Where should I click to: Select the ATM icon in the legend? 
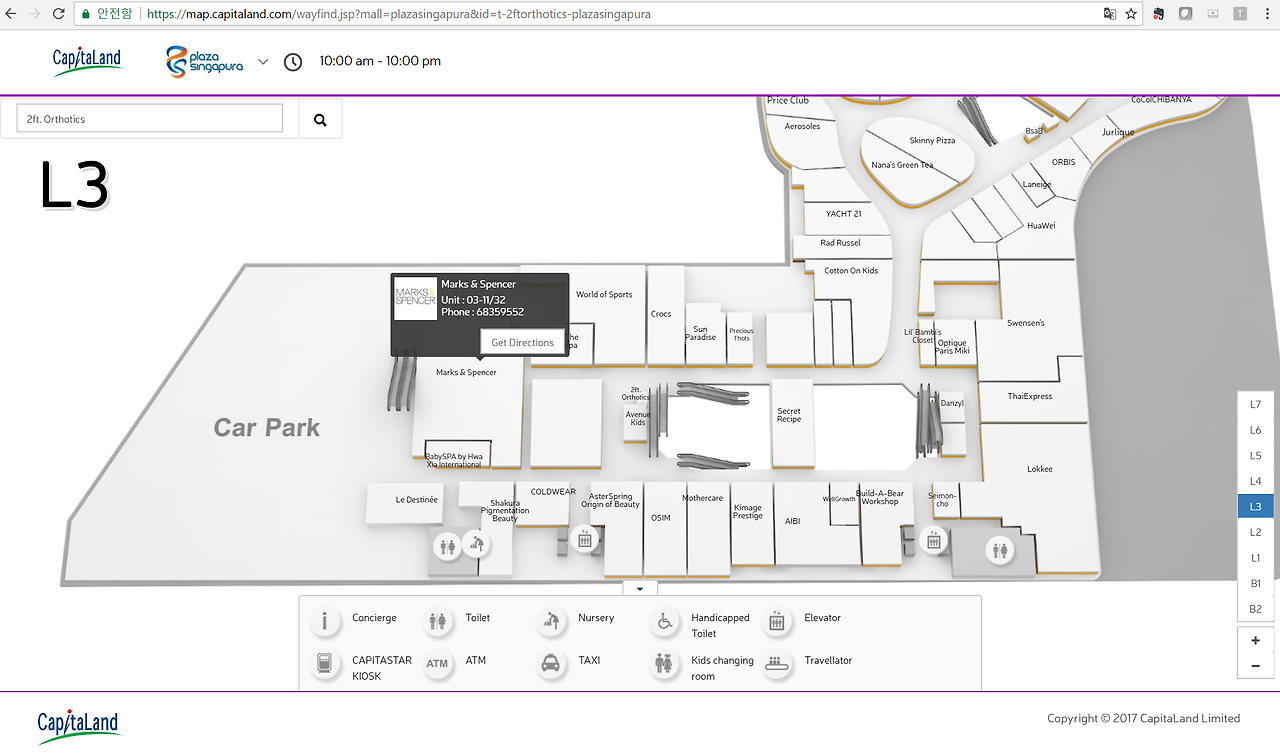[x=438, y=664]
